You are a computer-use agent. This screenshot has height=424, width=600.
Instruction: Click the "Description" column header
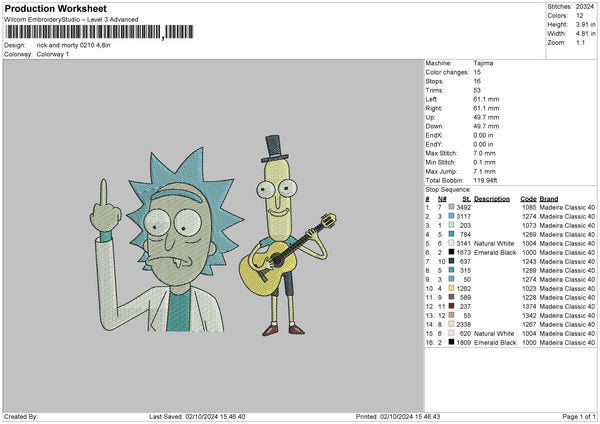(x=492, y=199)
